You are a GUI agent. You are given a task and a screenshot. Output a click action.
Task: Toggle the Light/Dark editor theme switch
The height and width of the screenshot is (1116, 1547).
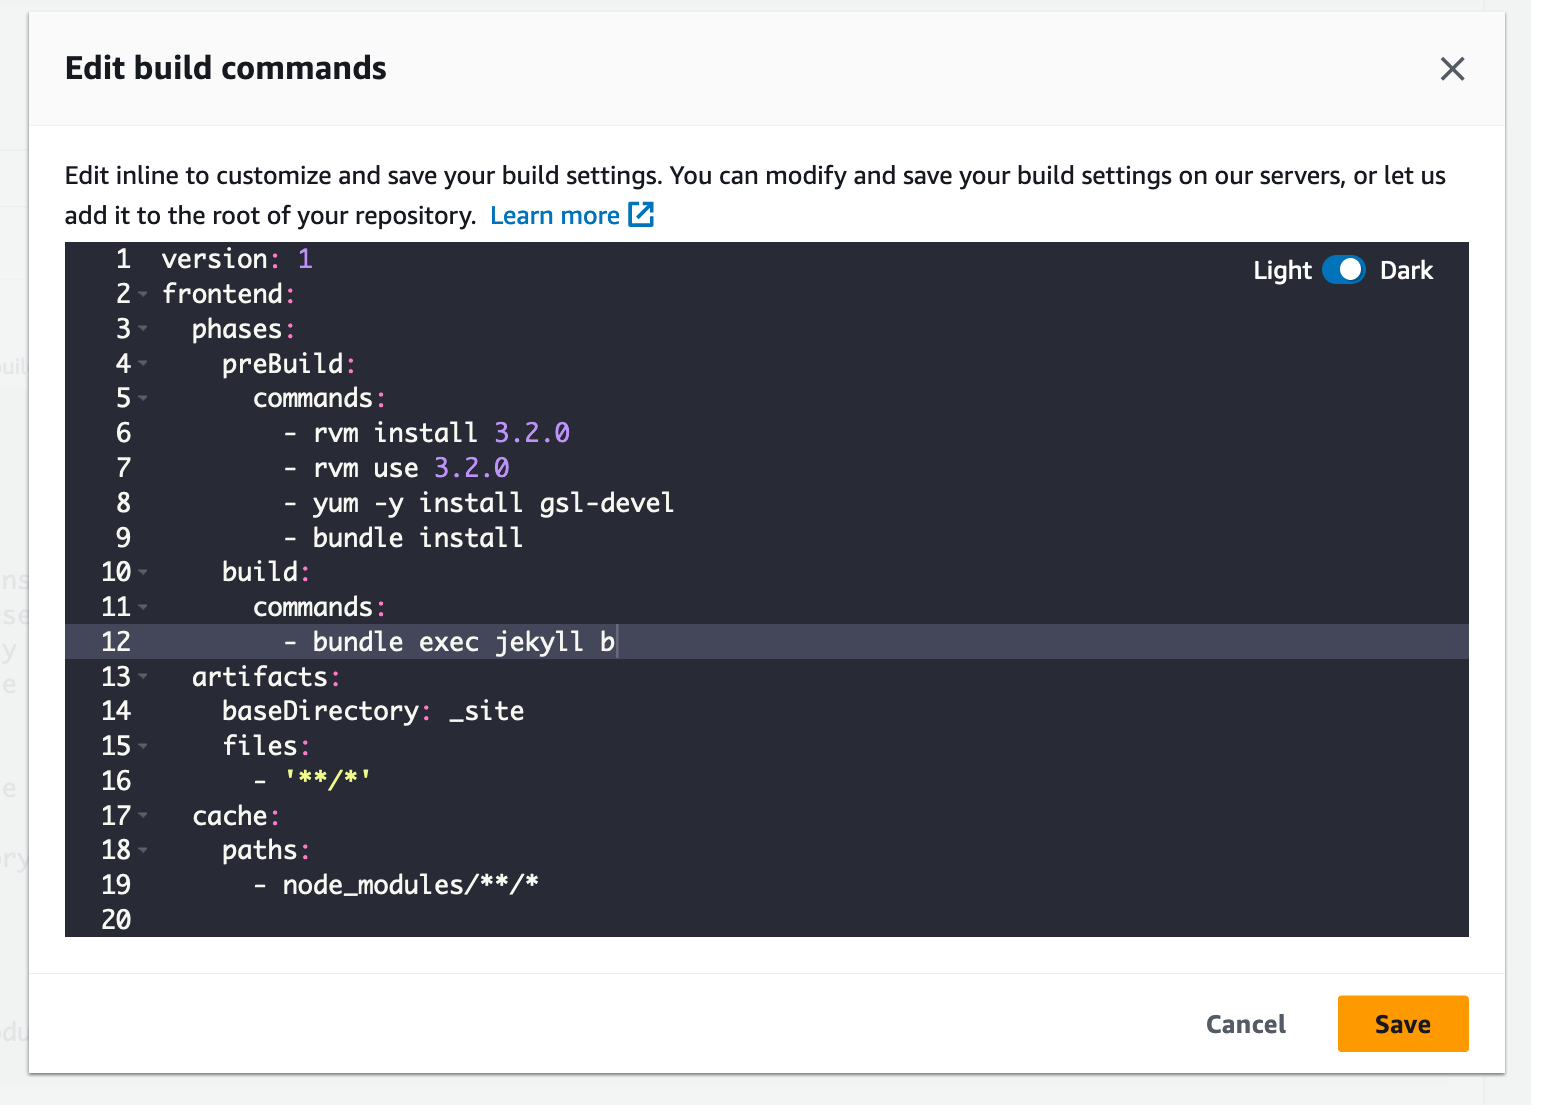(x=1343, y=270)
